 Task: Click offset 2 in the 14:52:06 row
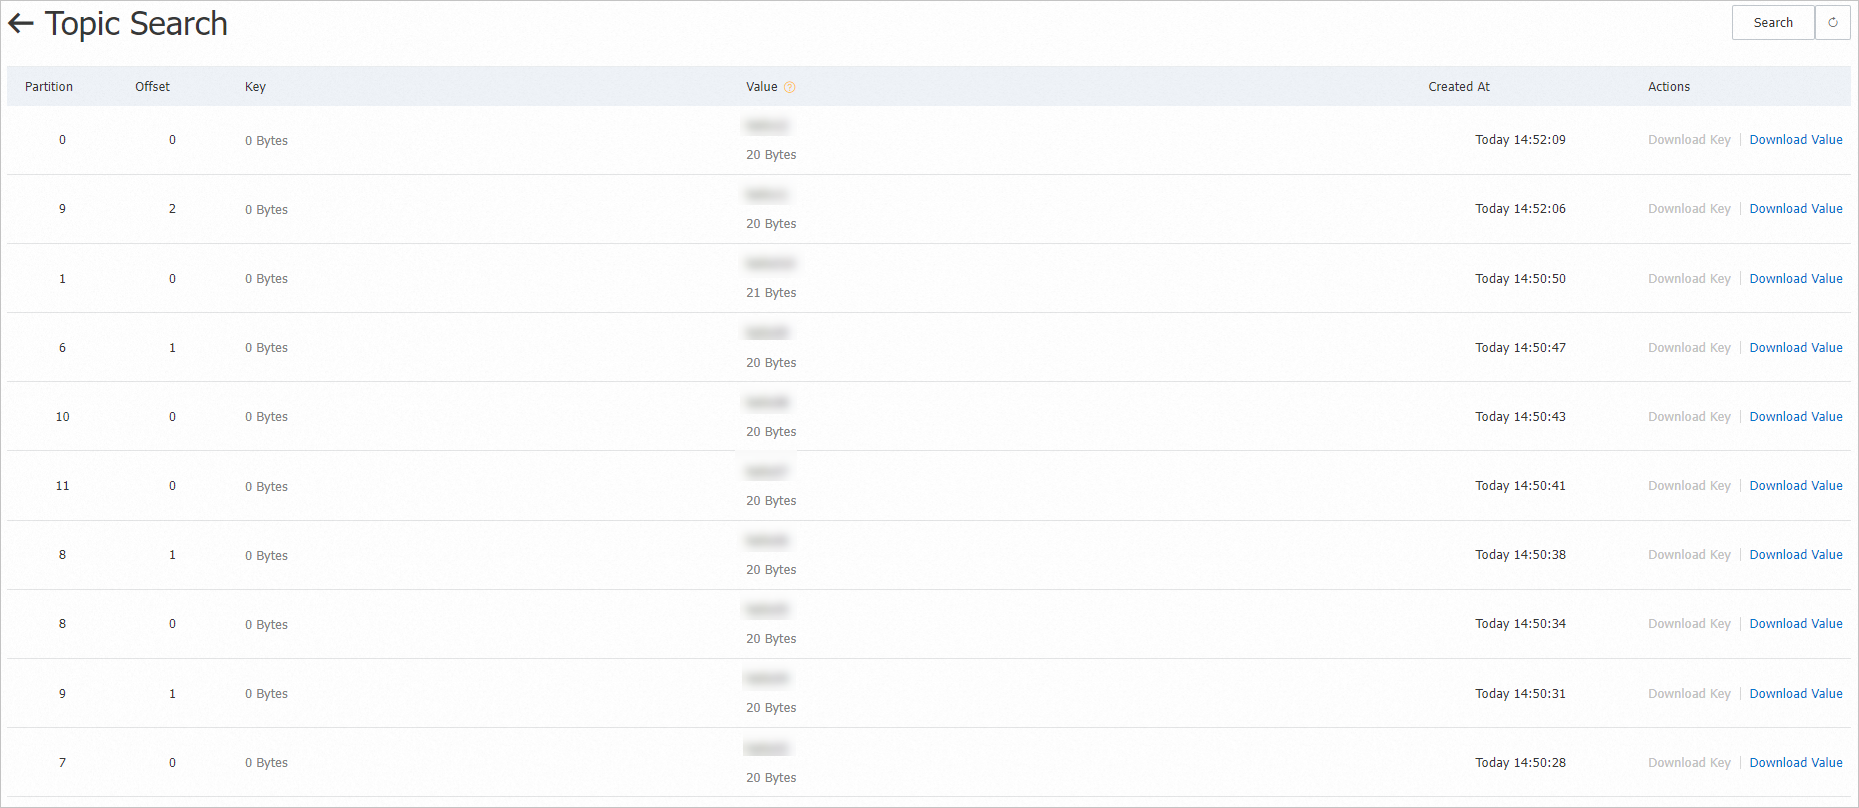pyautogui.click(x=172, y=209)
